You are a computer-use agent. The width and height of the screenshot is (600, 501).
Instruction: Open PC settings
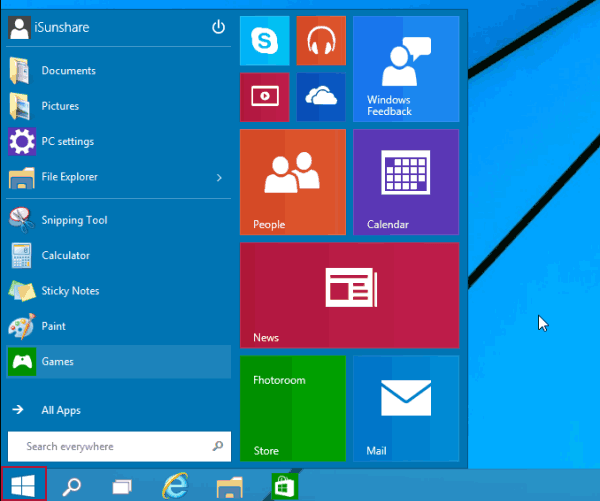point(119,142)
